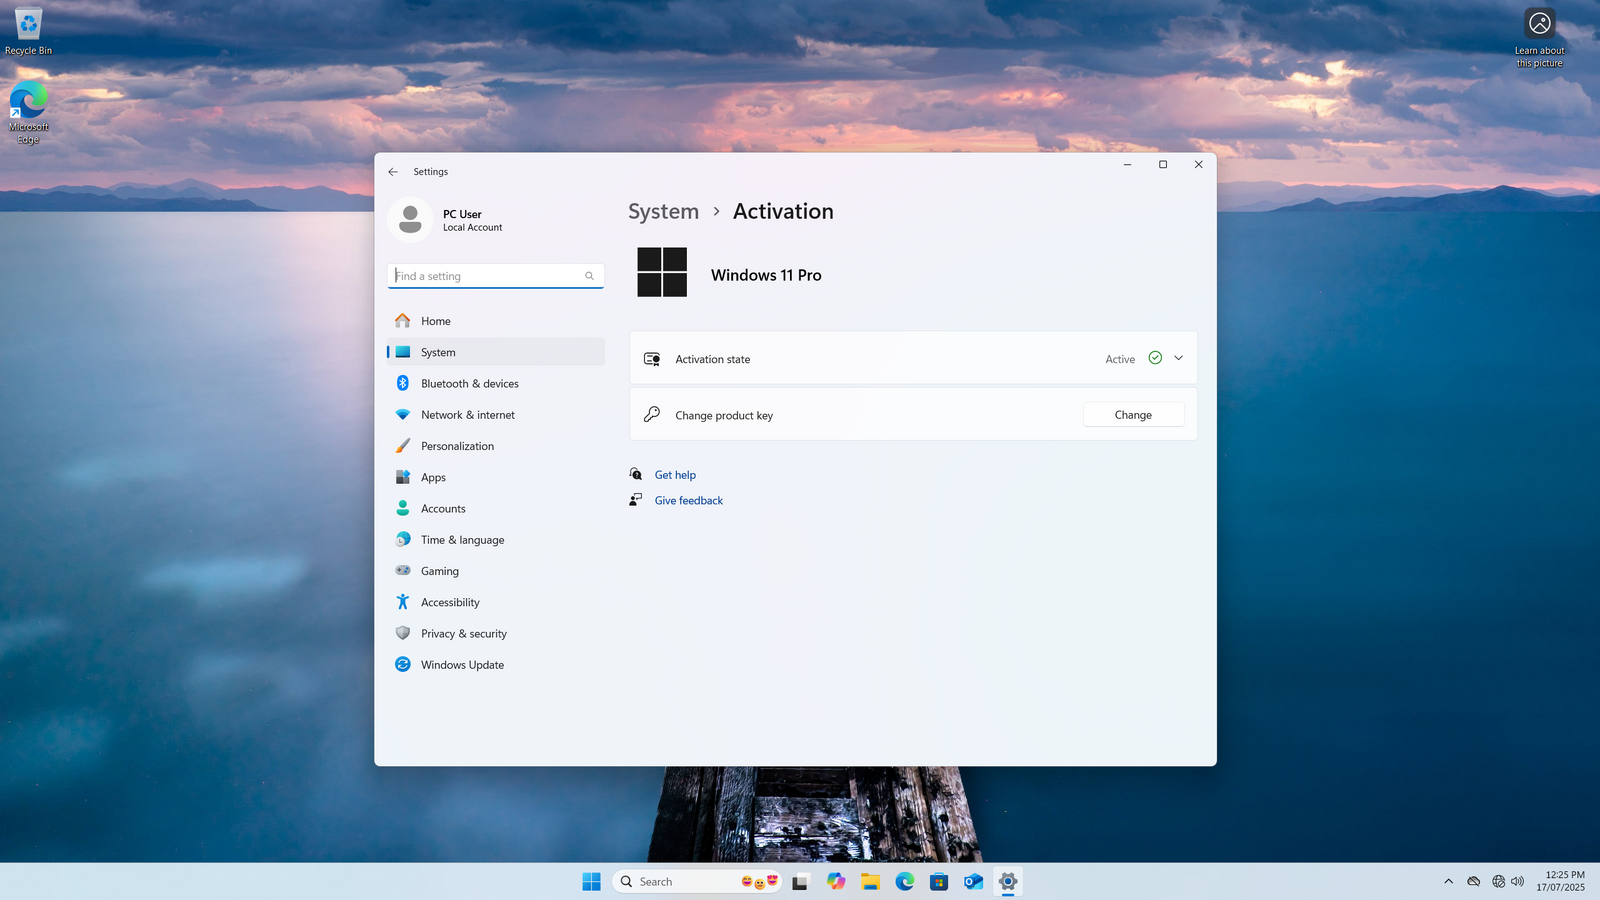Click the Windows logo beside Windows 11 Pro
Viewport: 1600px width, 900px height.
pos(662,272)
